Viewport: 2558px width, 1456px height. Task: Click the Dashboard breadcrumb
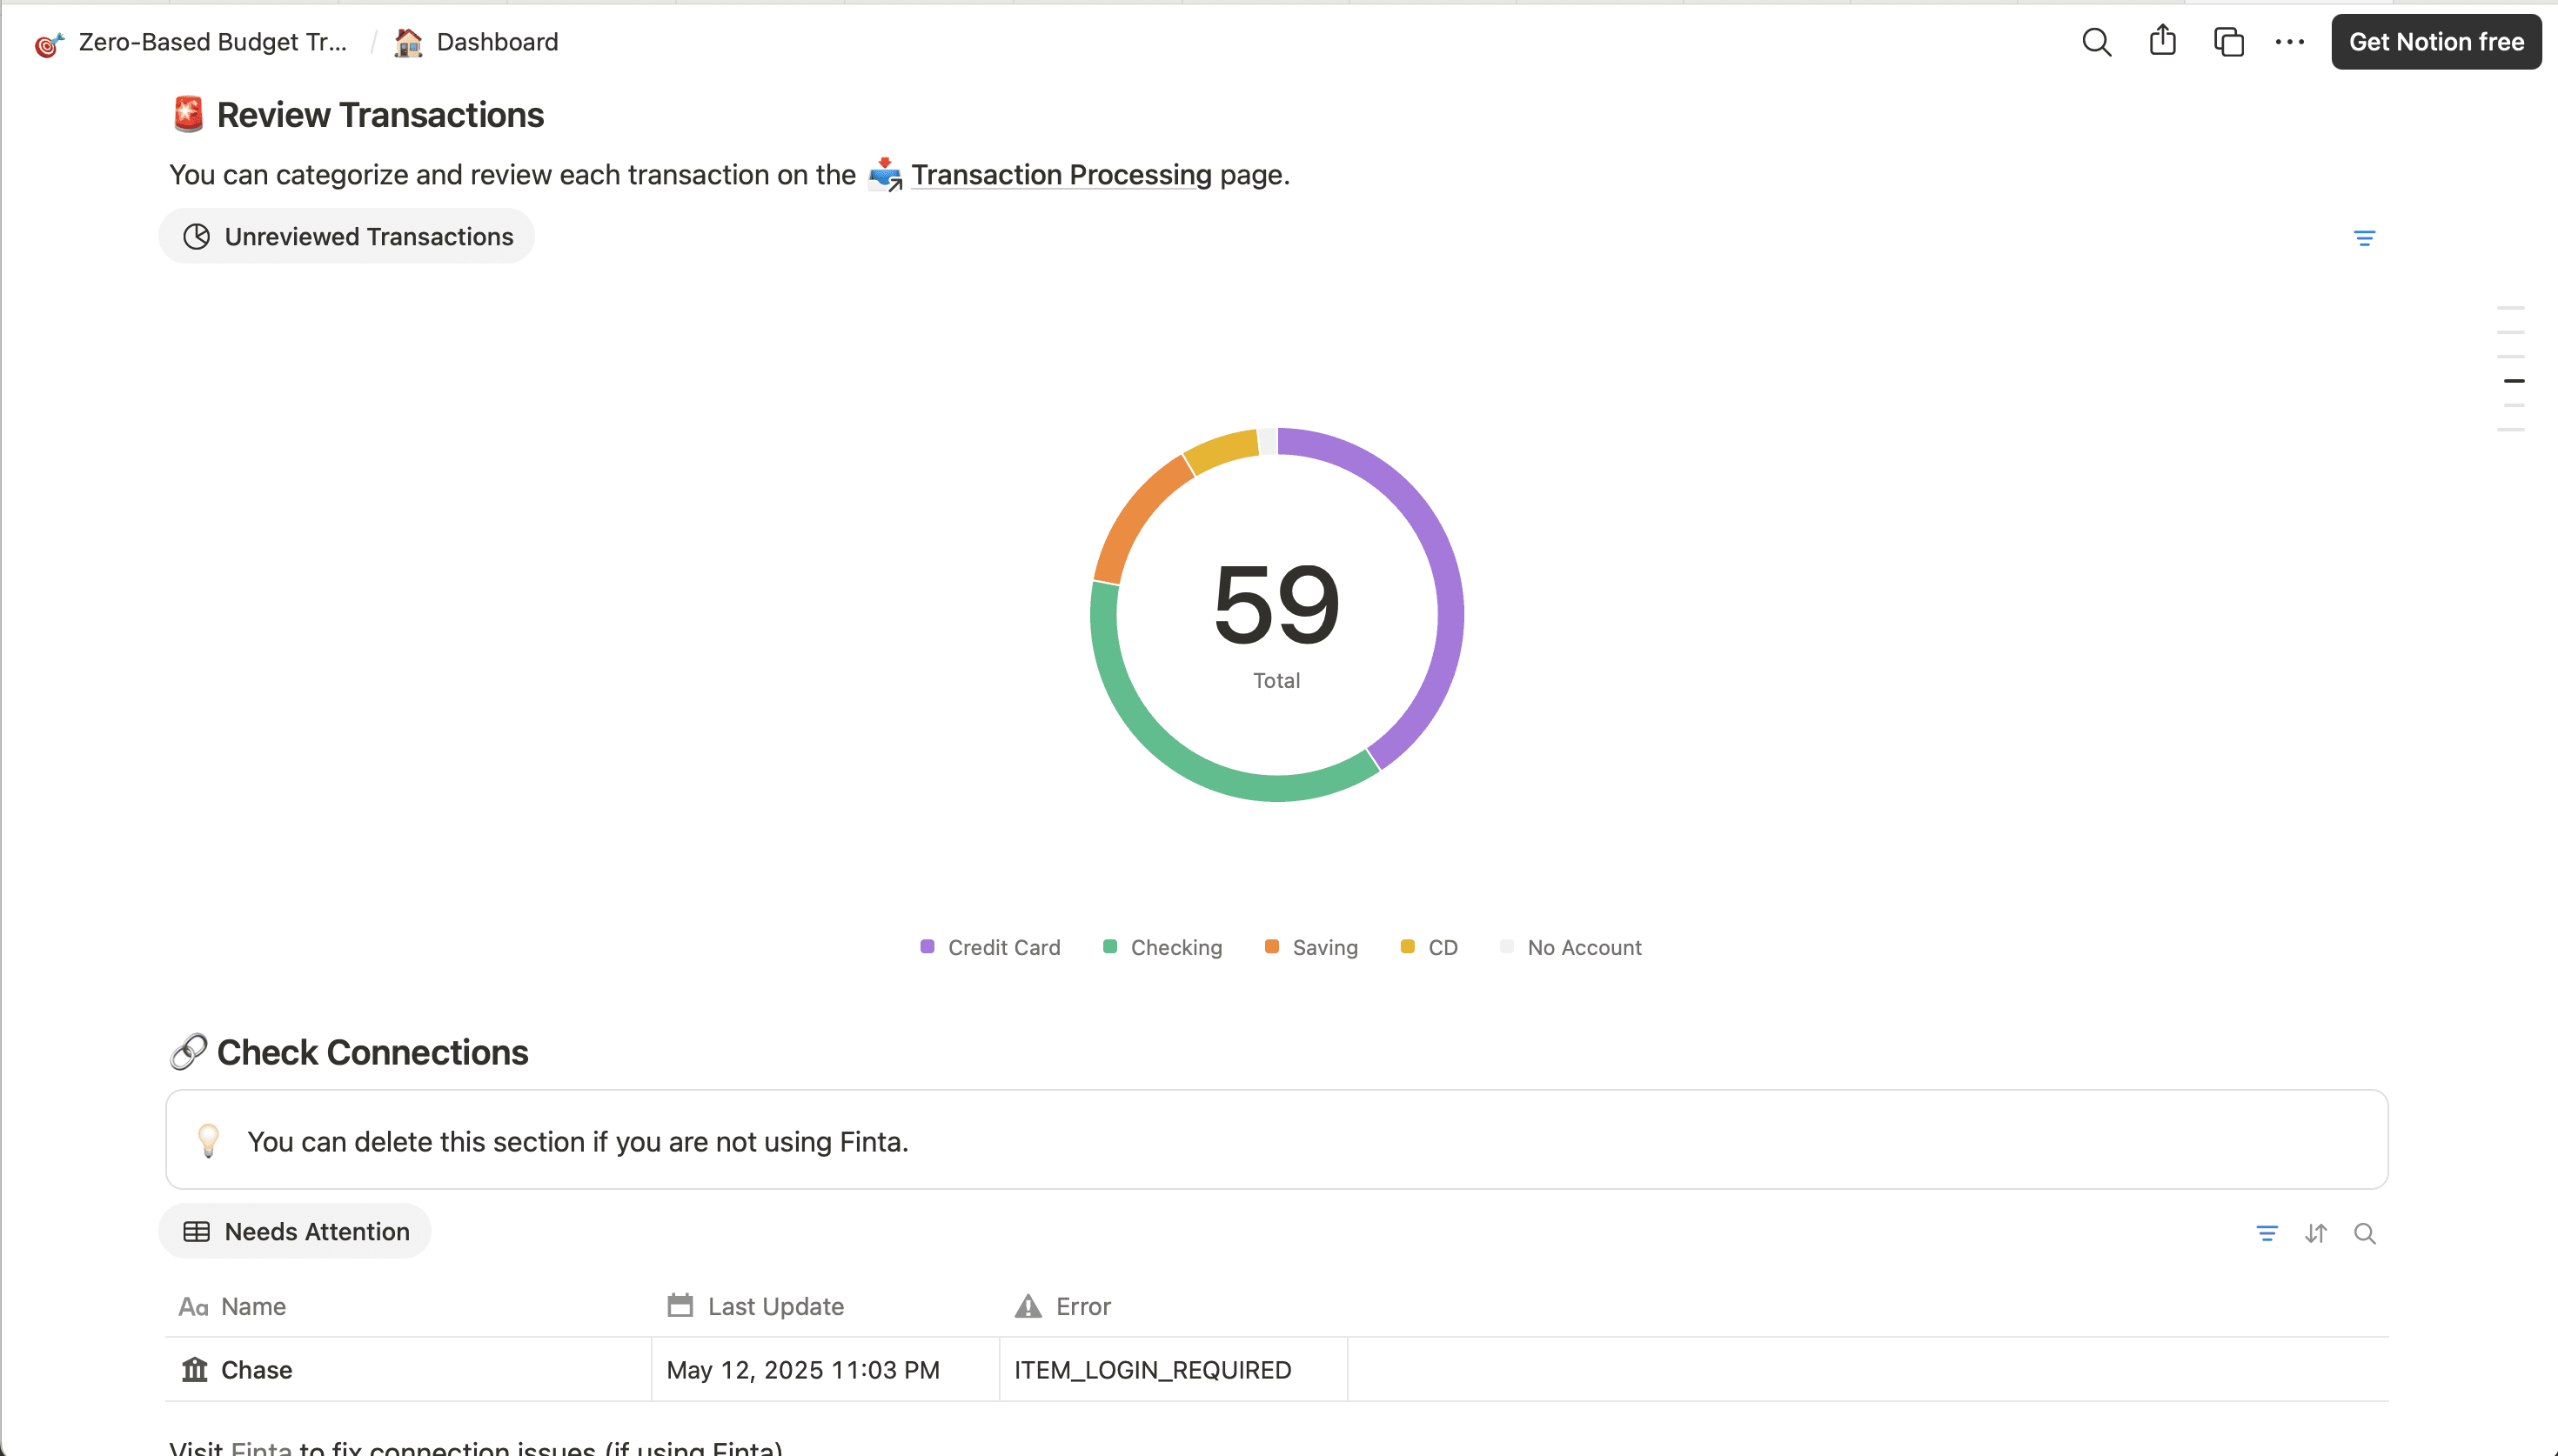497,42
